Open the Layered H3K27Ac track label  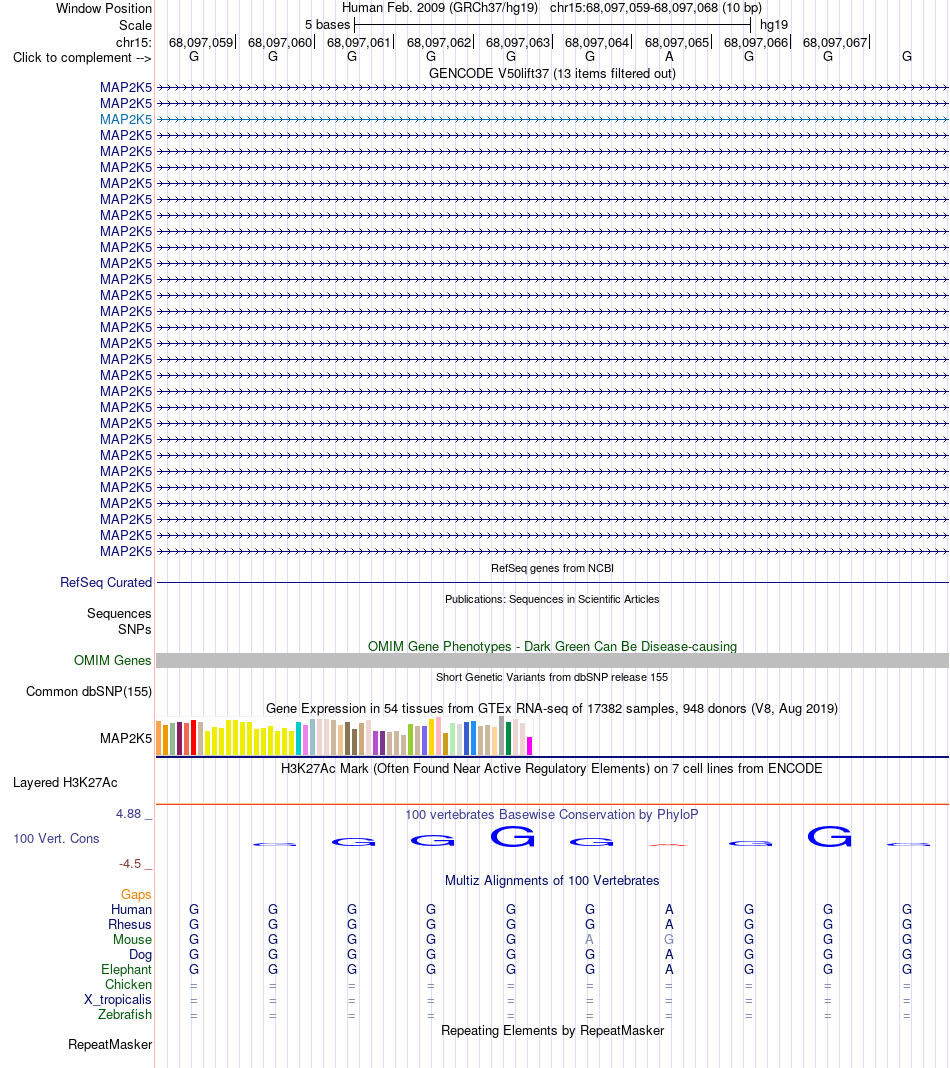[65, 783]
